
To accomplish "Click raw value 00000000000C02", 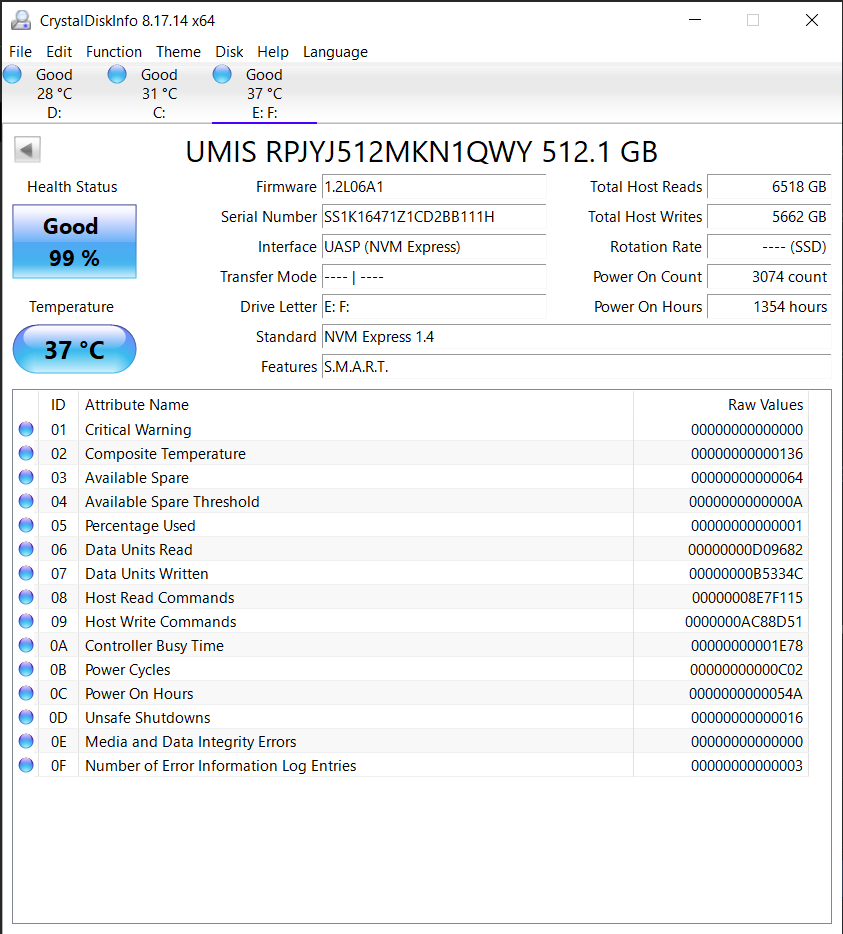I will 746,670.
